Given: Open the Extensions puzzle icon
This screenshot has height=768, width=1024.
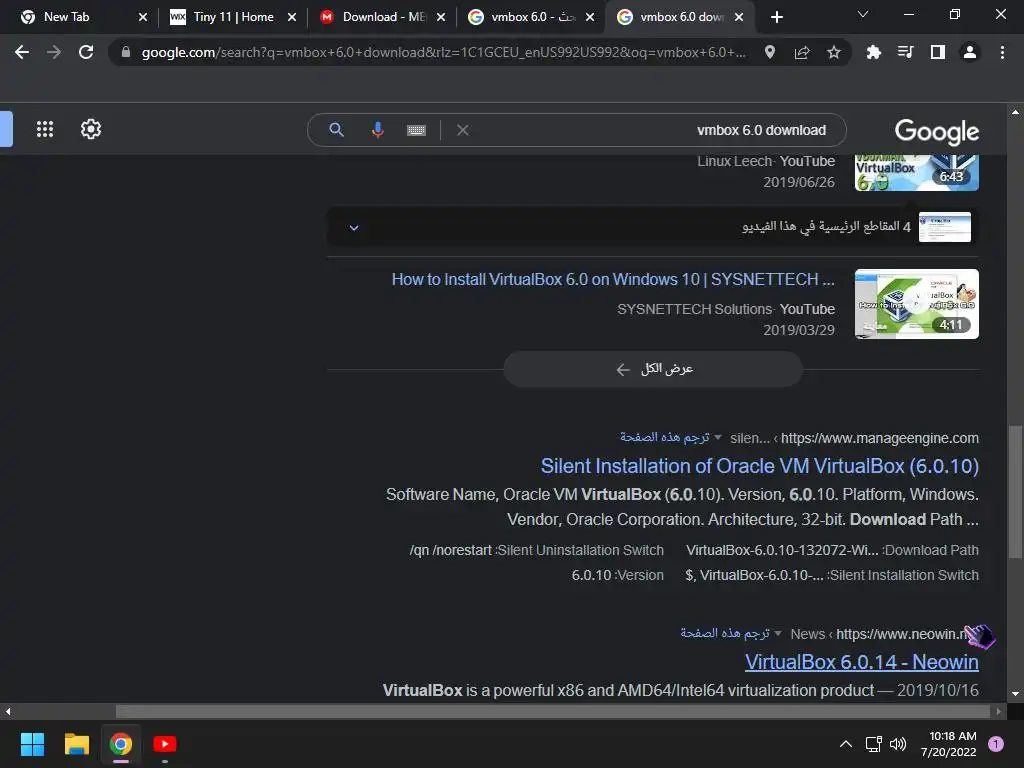Looking at the screenshot, I should click(873, 52).
